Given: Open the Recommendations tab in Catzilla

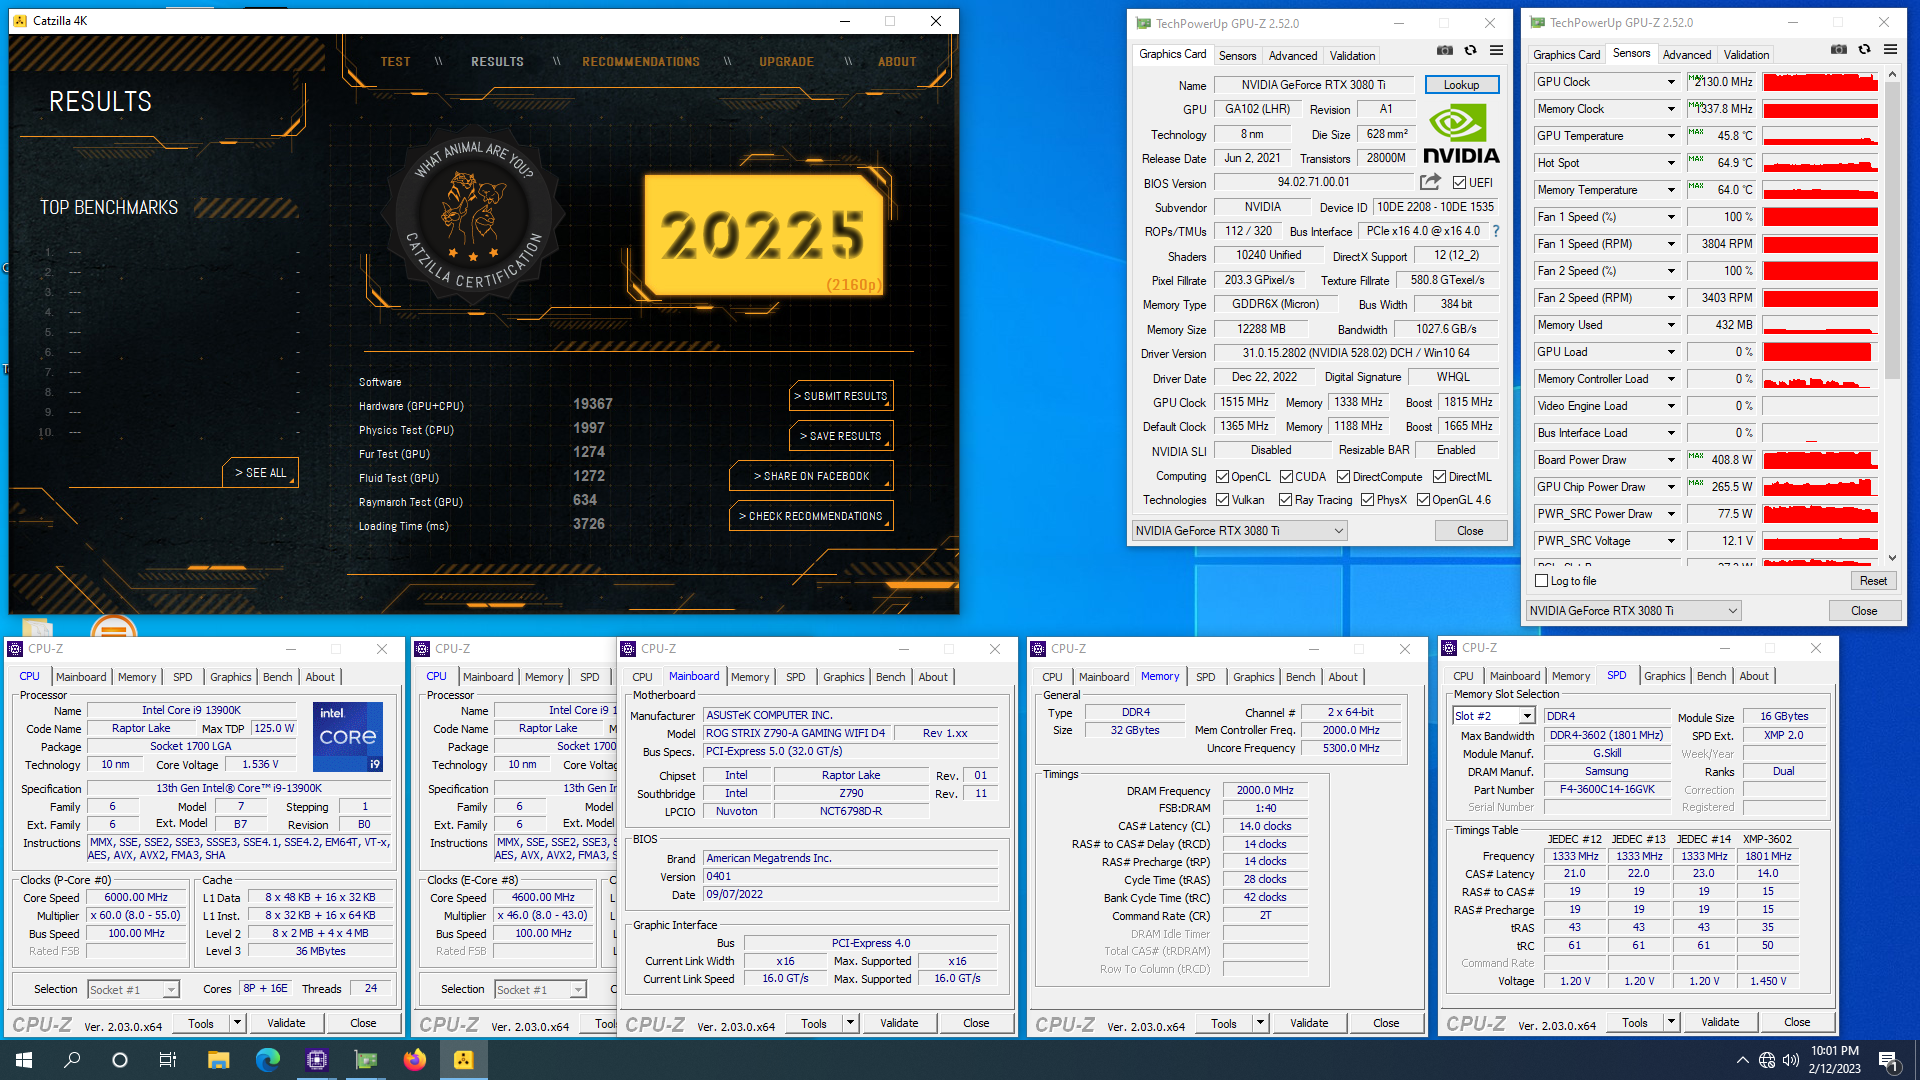Looking at the screenshot, I should (x=641, y=62).
